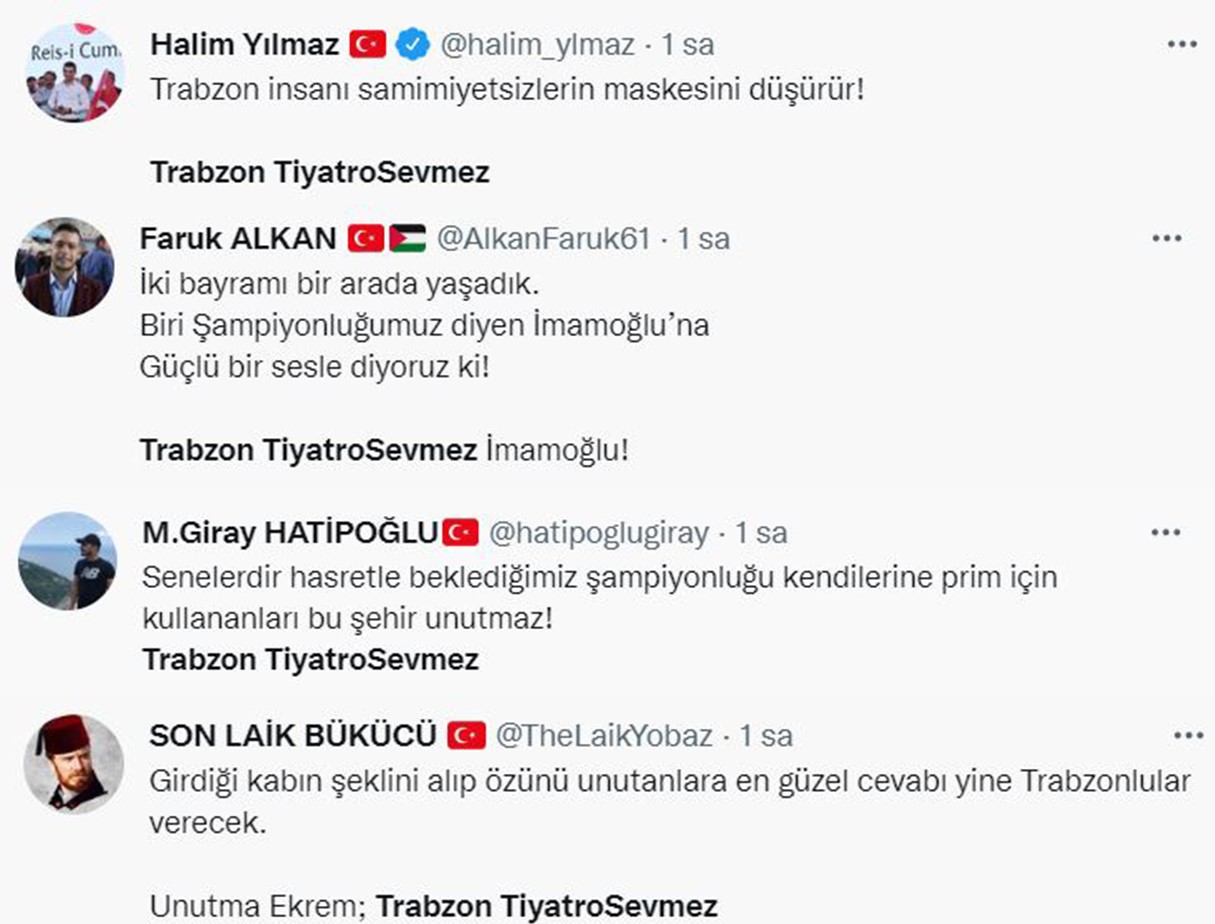Open Halim Yılmaz's profile picture
1215x924 pixels.
point(73,72)
